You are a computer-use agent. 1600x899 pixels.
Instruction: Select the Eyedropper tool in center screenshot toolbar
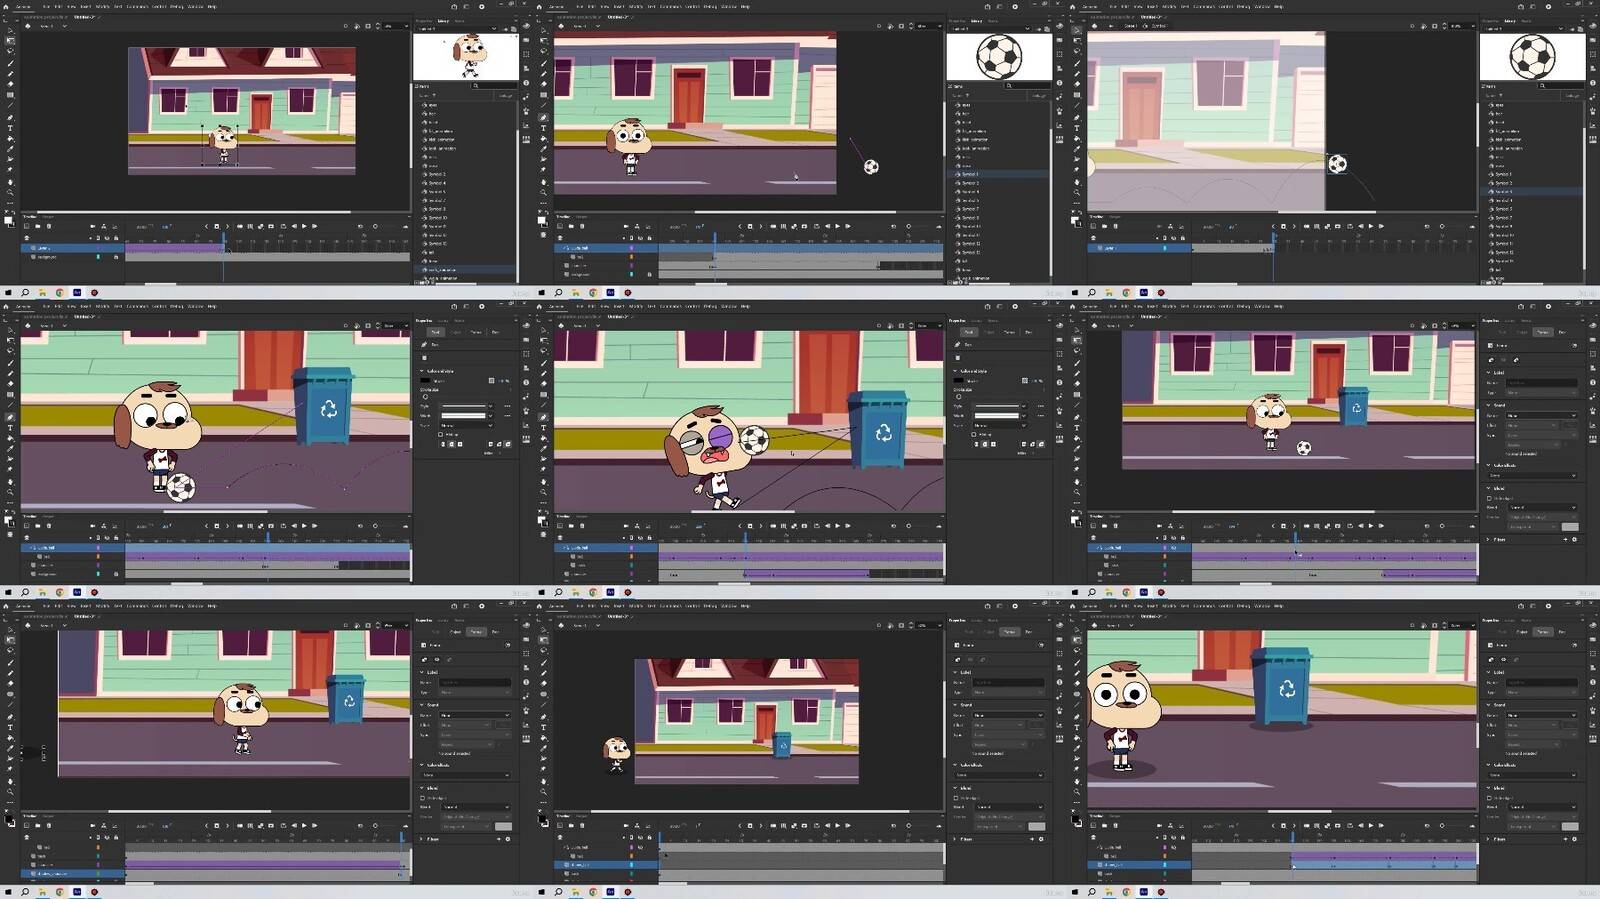click(543, 448)
